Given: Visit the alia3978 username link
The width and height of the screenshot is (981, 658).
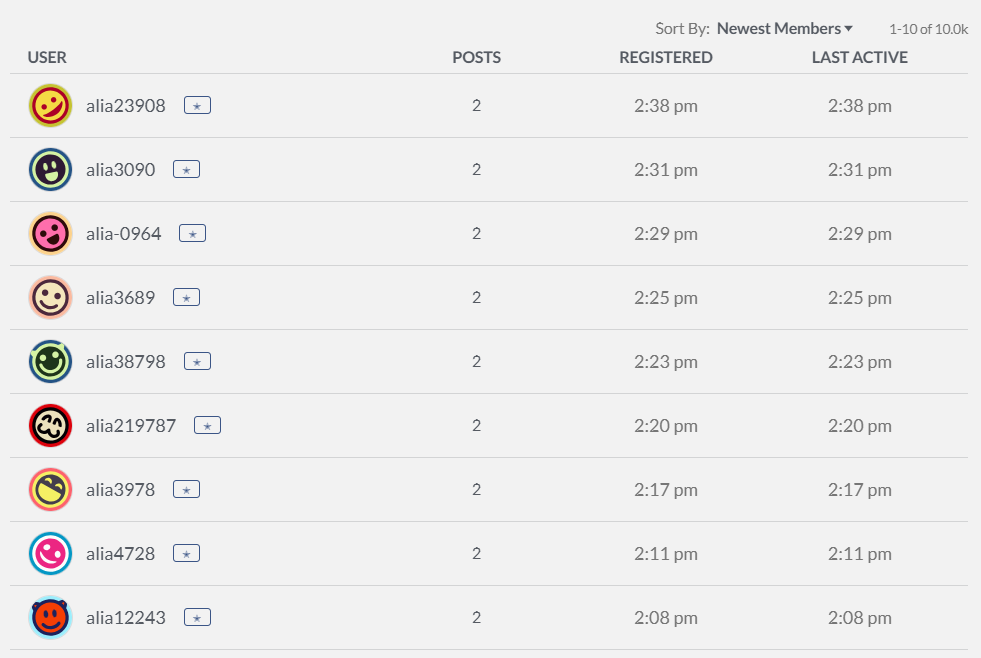Looking at the screenshot, I should coord(120,490).
